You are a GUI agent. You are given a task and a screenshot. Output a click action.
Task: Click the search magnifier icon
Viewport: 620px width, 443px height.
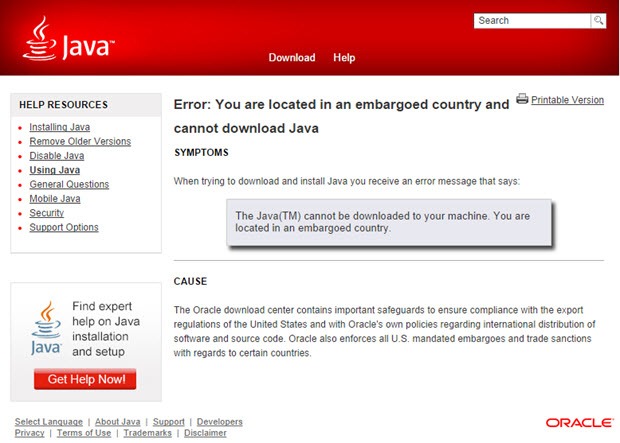tap(598, 21)
